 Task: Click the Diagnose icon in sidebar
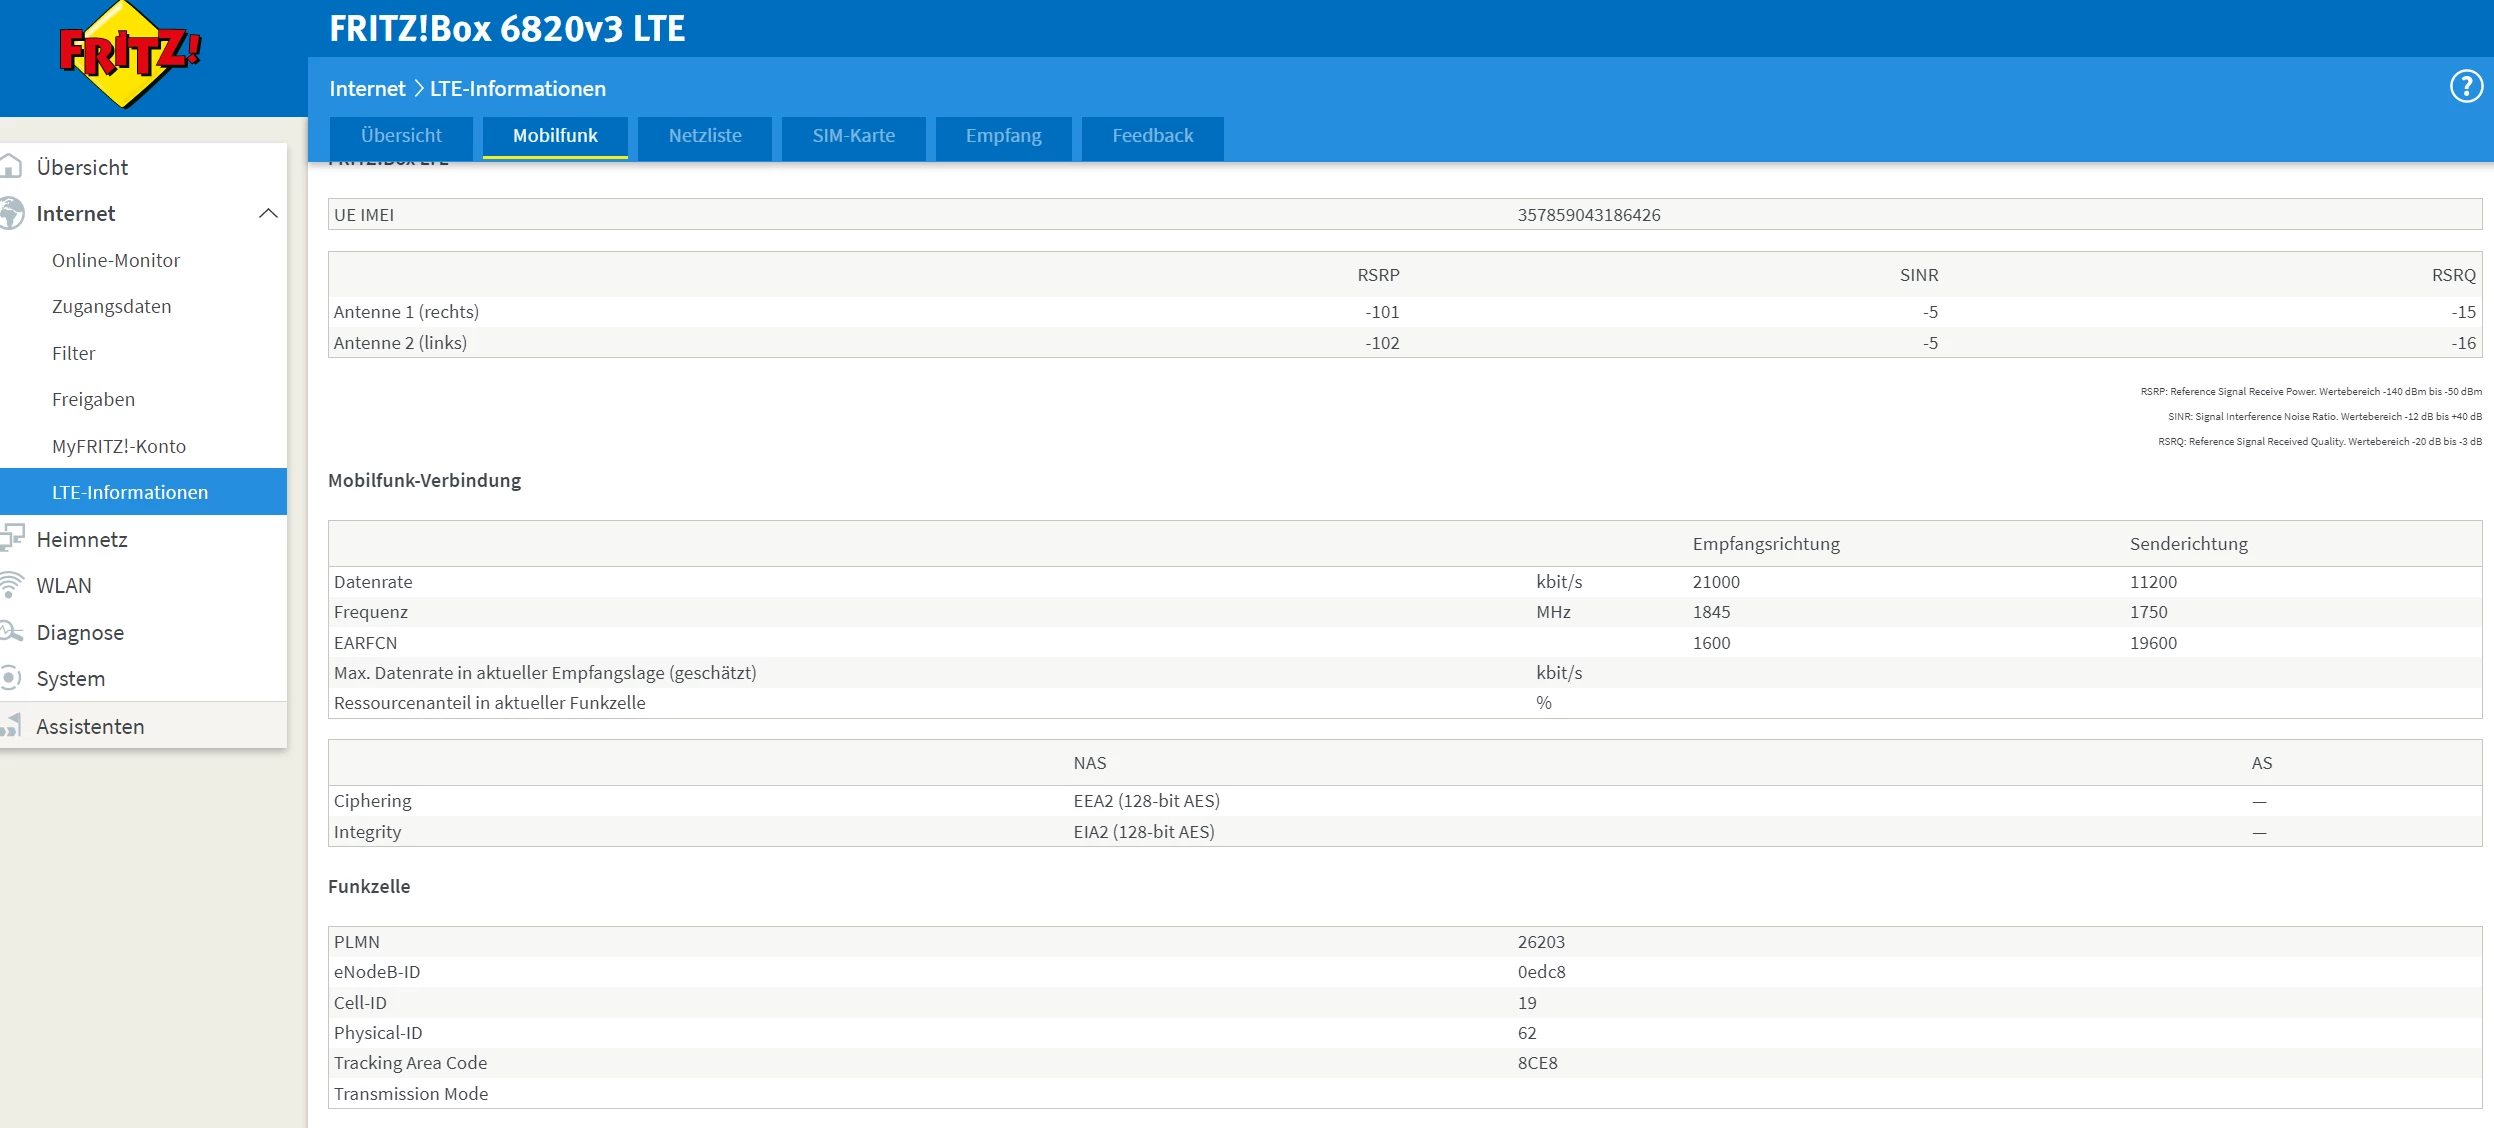pyautogui.click(x=11, y=631)
